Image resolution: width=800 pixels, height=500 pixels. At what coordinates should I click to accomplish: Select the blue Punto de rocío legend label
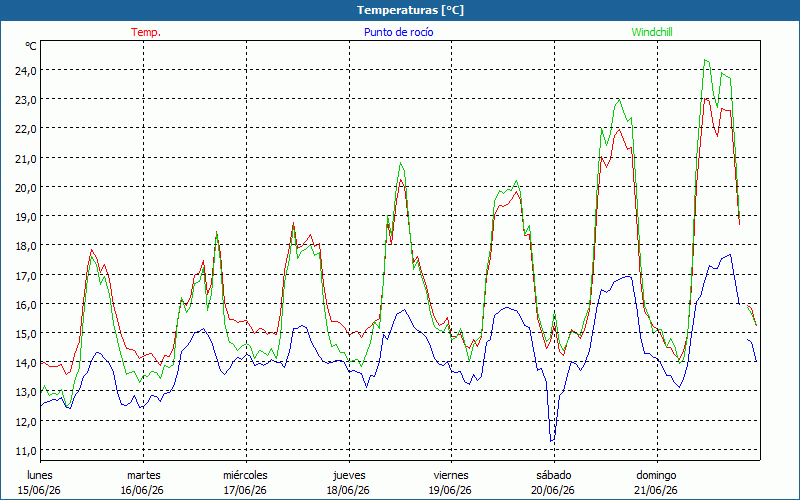(x=398, y=32)
